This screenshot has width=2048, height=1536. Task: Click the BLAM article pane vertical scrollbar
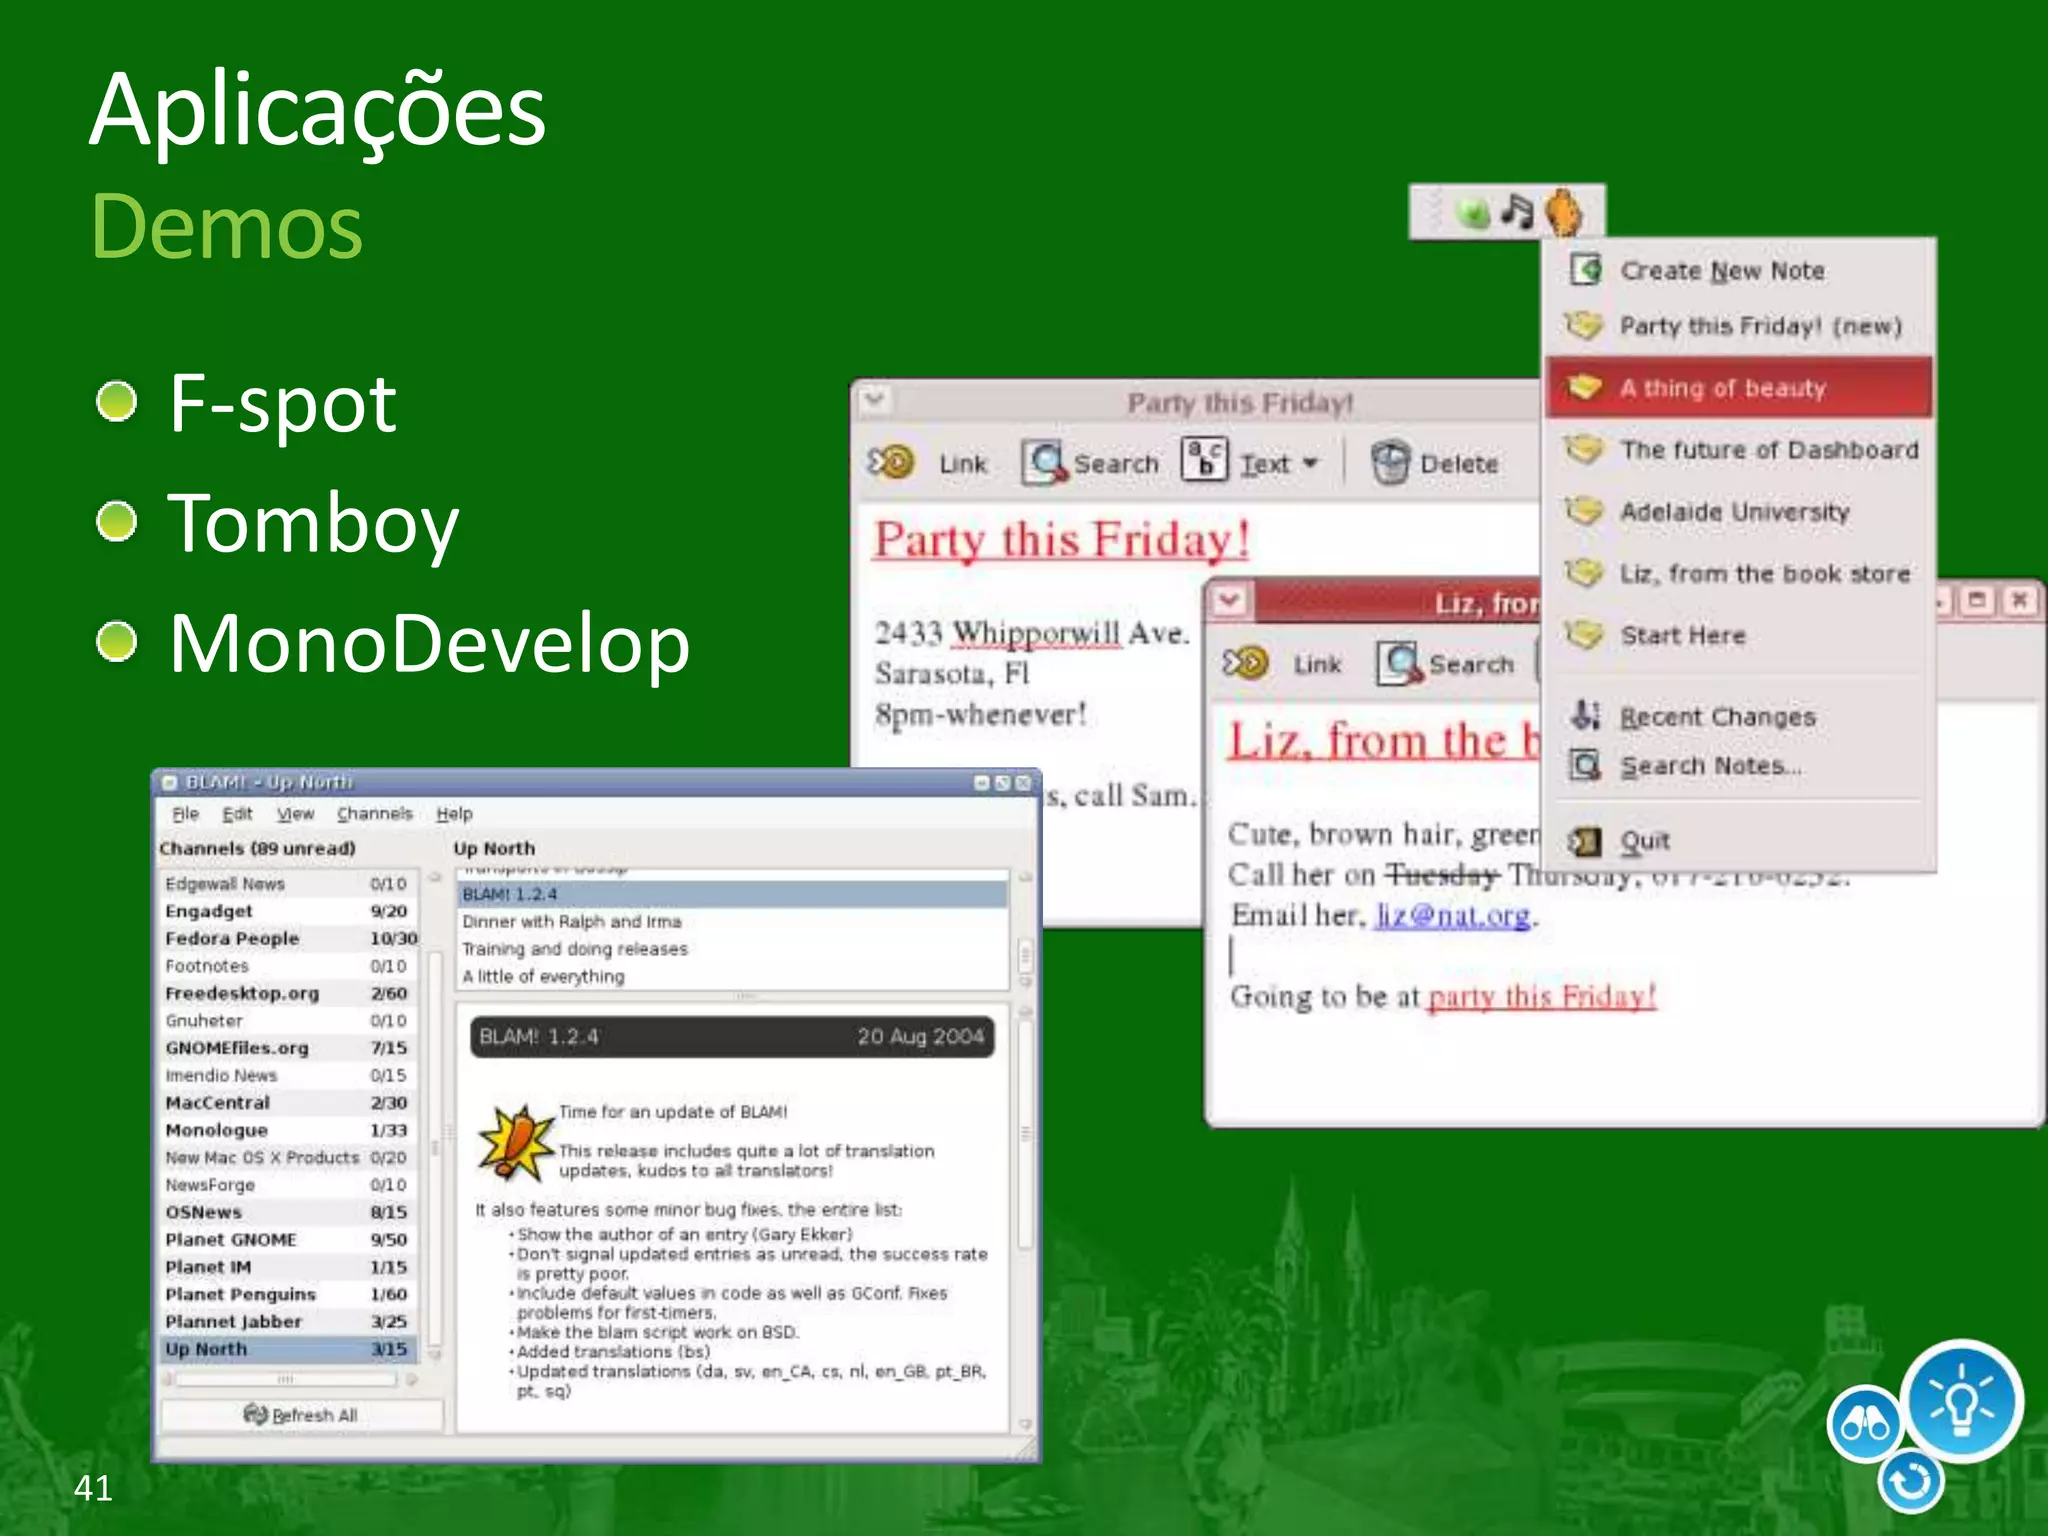1025,1218
